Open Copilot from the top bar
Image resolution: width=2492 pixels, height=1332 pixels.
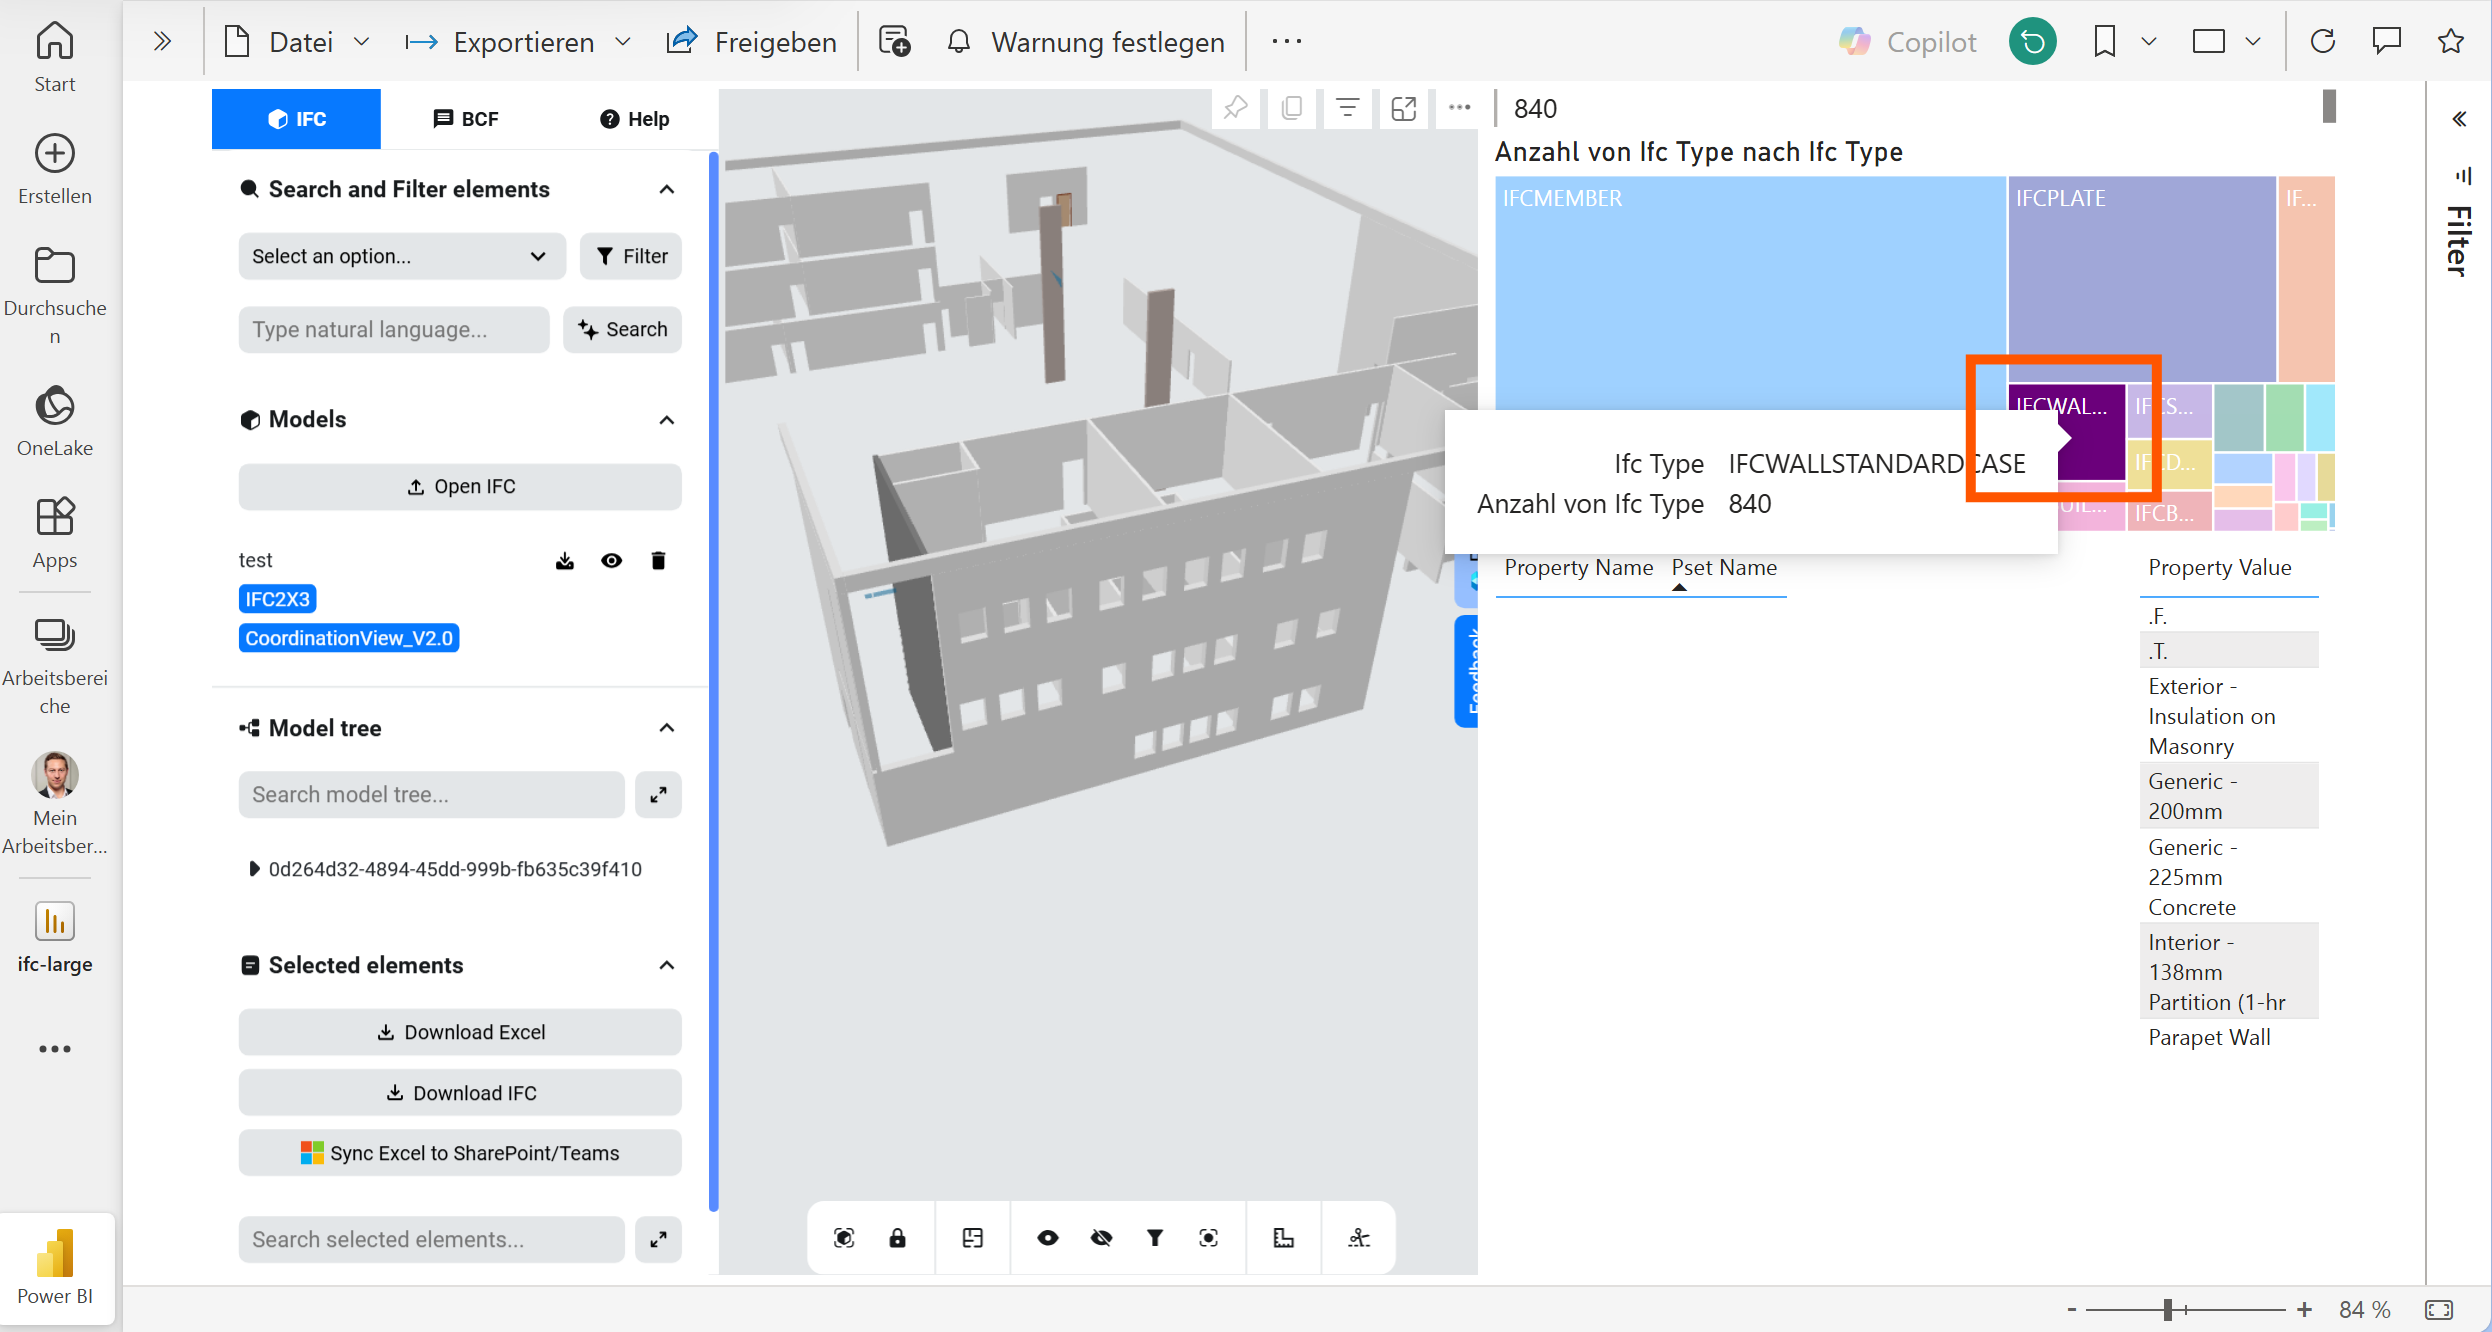[x=1908, y=42]
